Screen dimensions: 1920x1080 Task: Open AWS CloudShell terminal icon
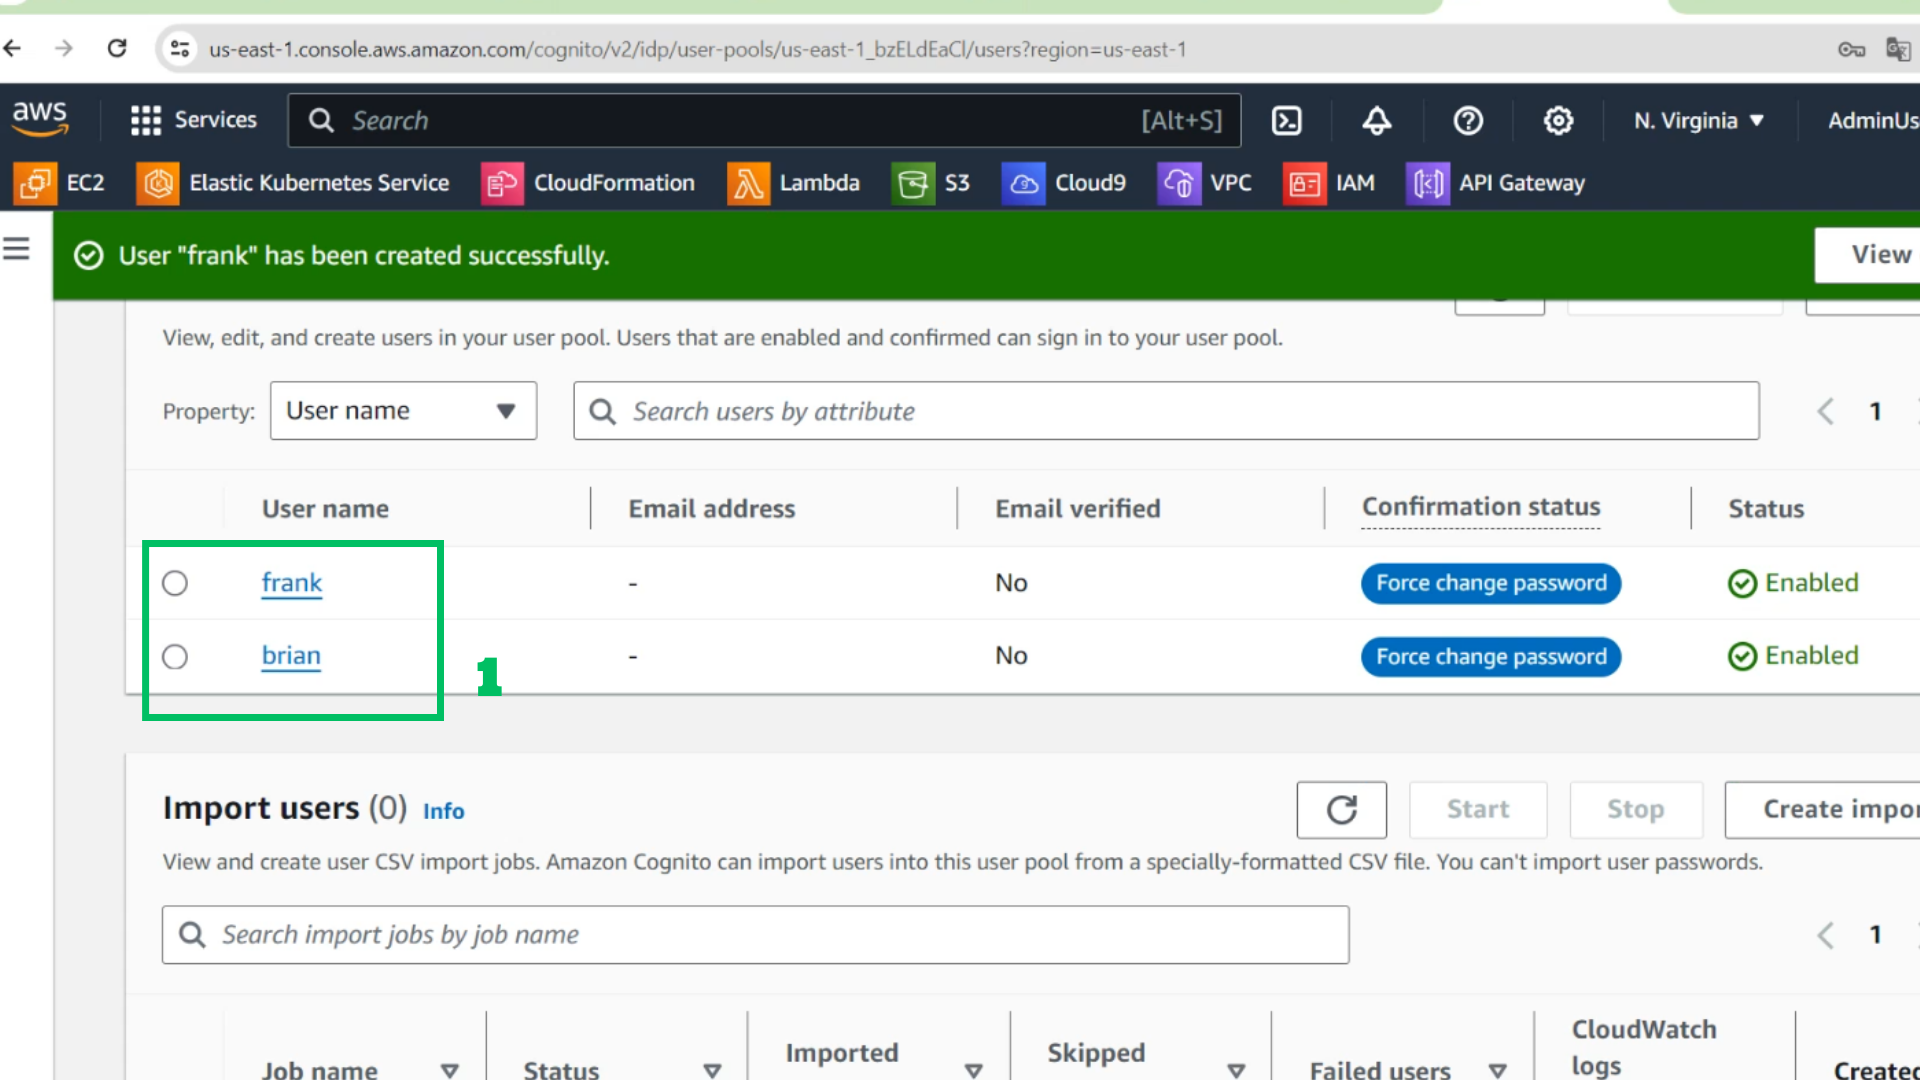[1286, 121]
